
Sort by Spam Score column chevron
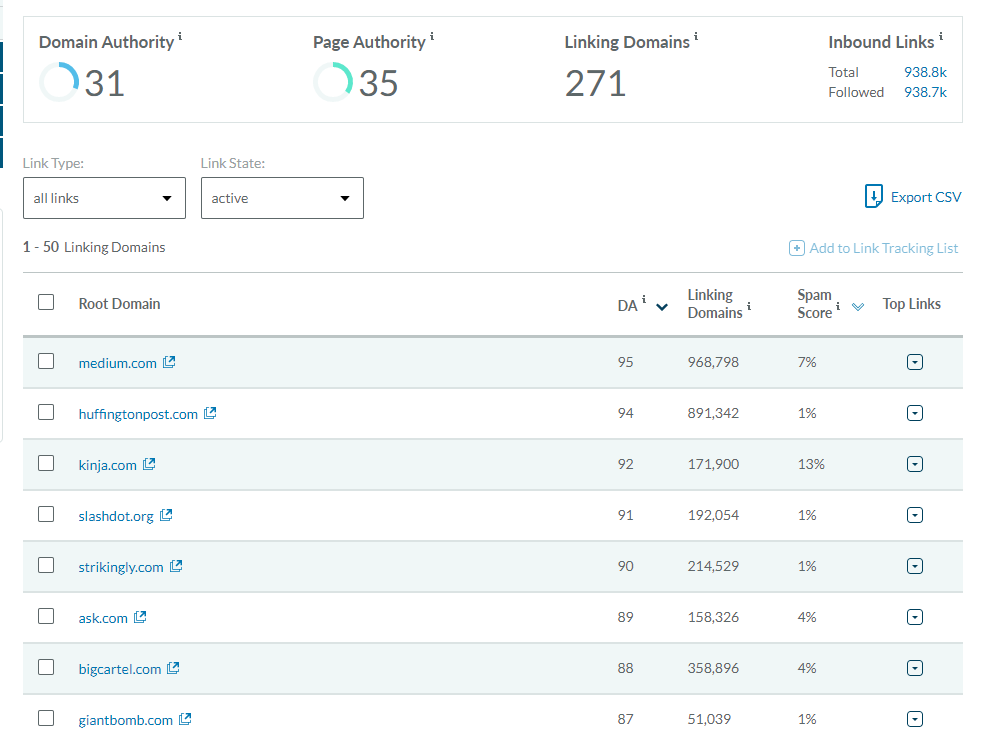pyautogui.click(x=857, y=307)
